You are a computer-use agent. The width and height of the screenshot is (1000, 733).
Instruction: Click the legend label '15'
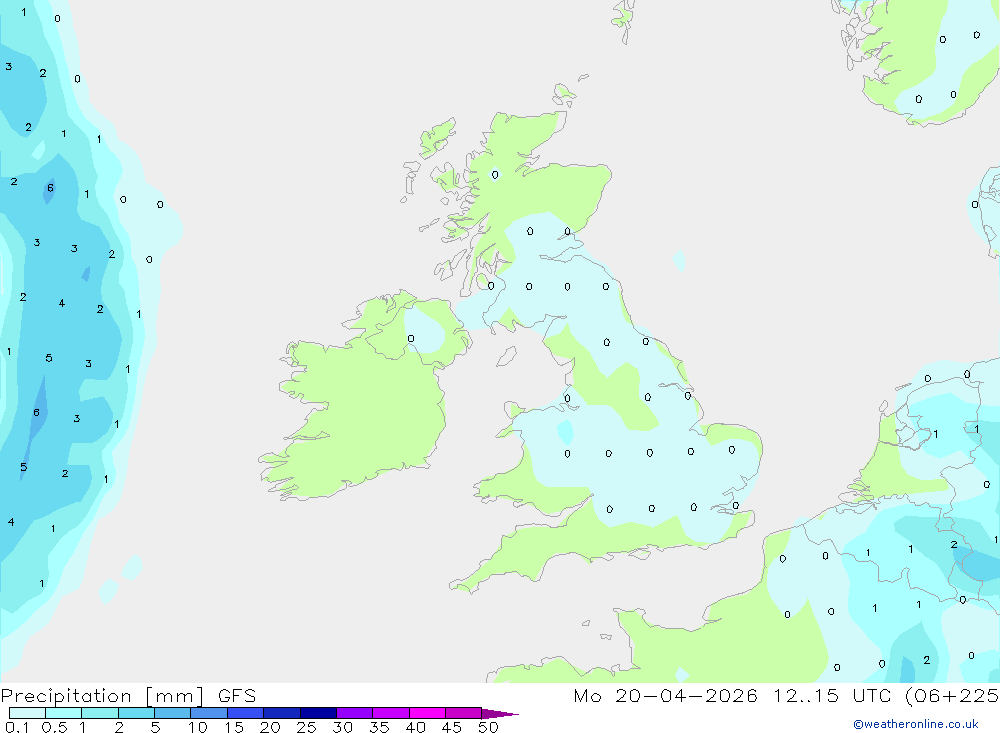point(234,727)
